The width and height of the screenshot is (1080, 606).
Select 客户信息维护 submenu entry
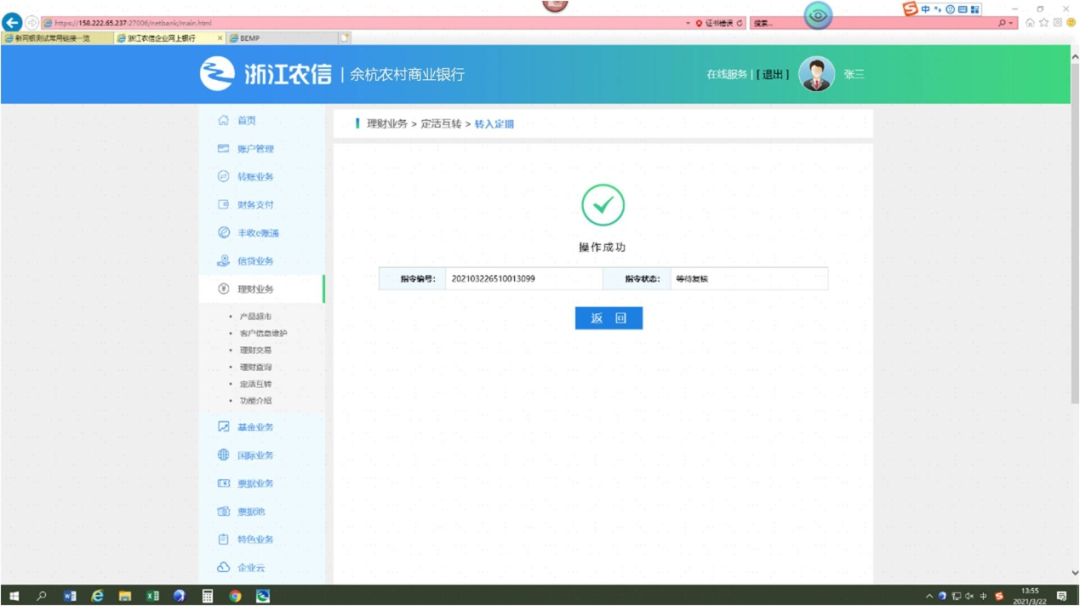[263, 333]
